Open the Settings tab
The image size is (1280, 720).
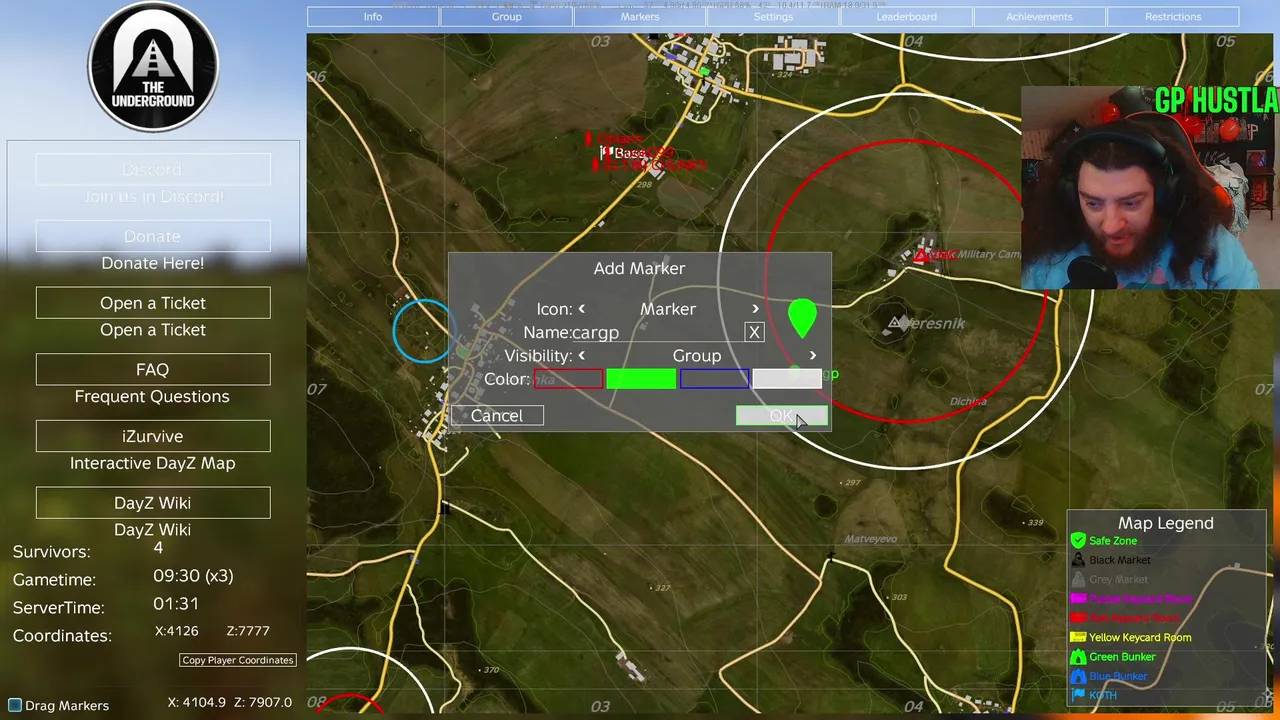[x=773, y=17]
